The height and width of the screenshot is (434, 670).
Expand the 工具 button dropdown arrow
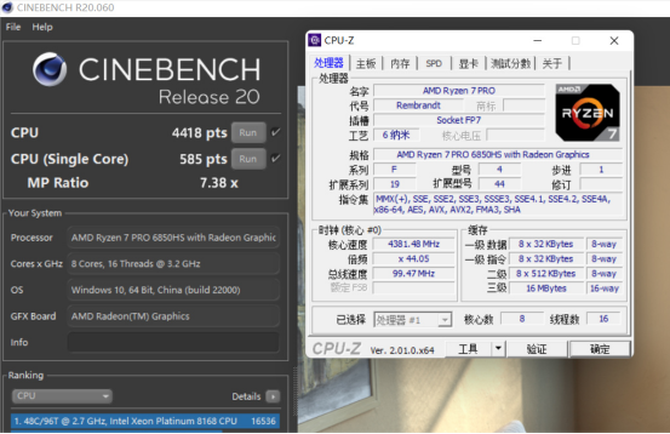(x=498, y=349)
